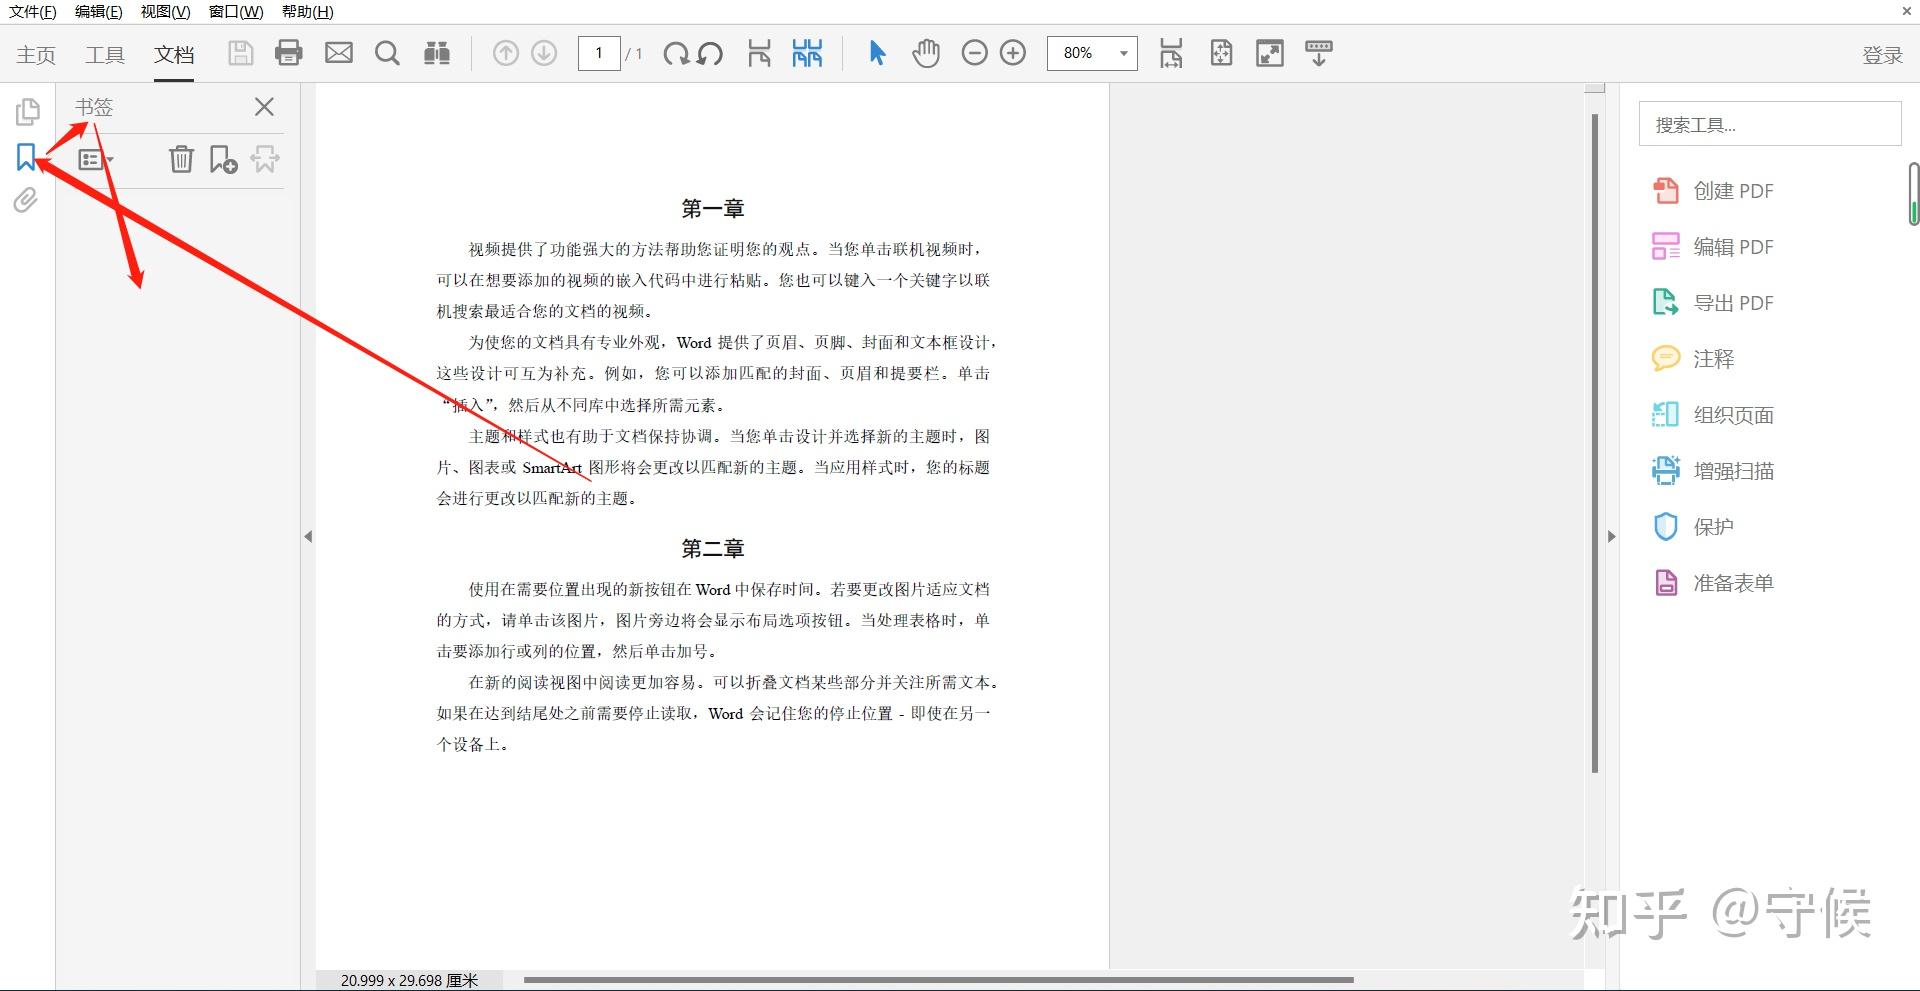
Task: Delete the selected bookmark with trash icon
Action: pyautogui.click(x=181, y=159)
